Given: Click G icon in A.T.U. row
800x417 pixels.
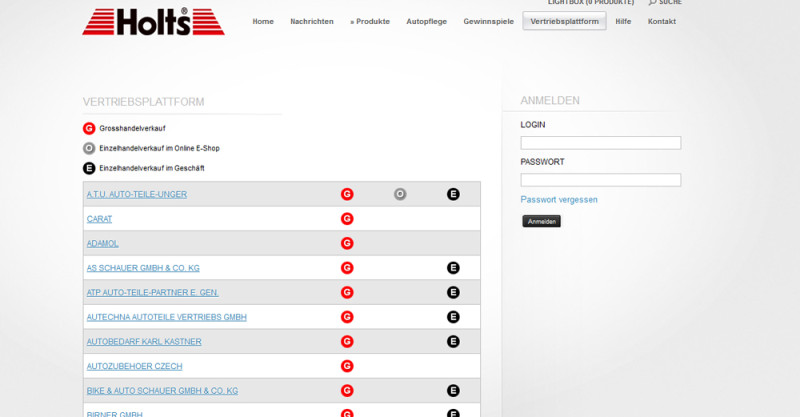Looking at the screenshot, I should coord(347,194).
